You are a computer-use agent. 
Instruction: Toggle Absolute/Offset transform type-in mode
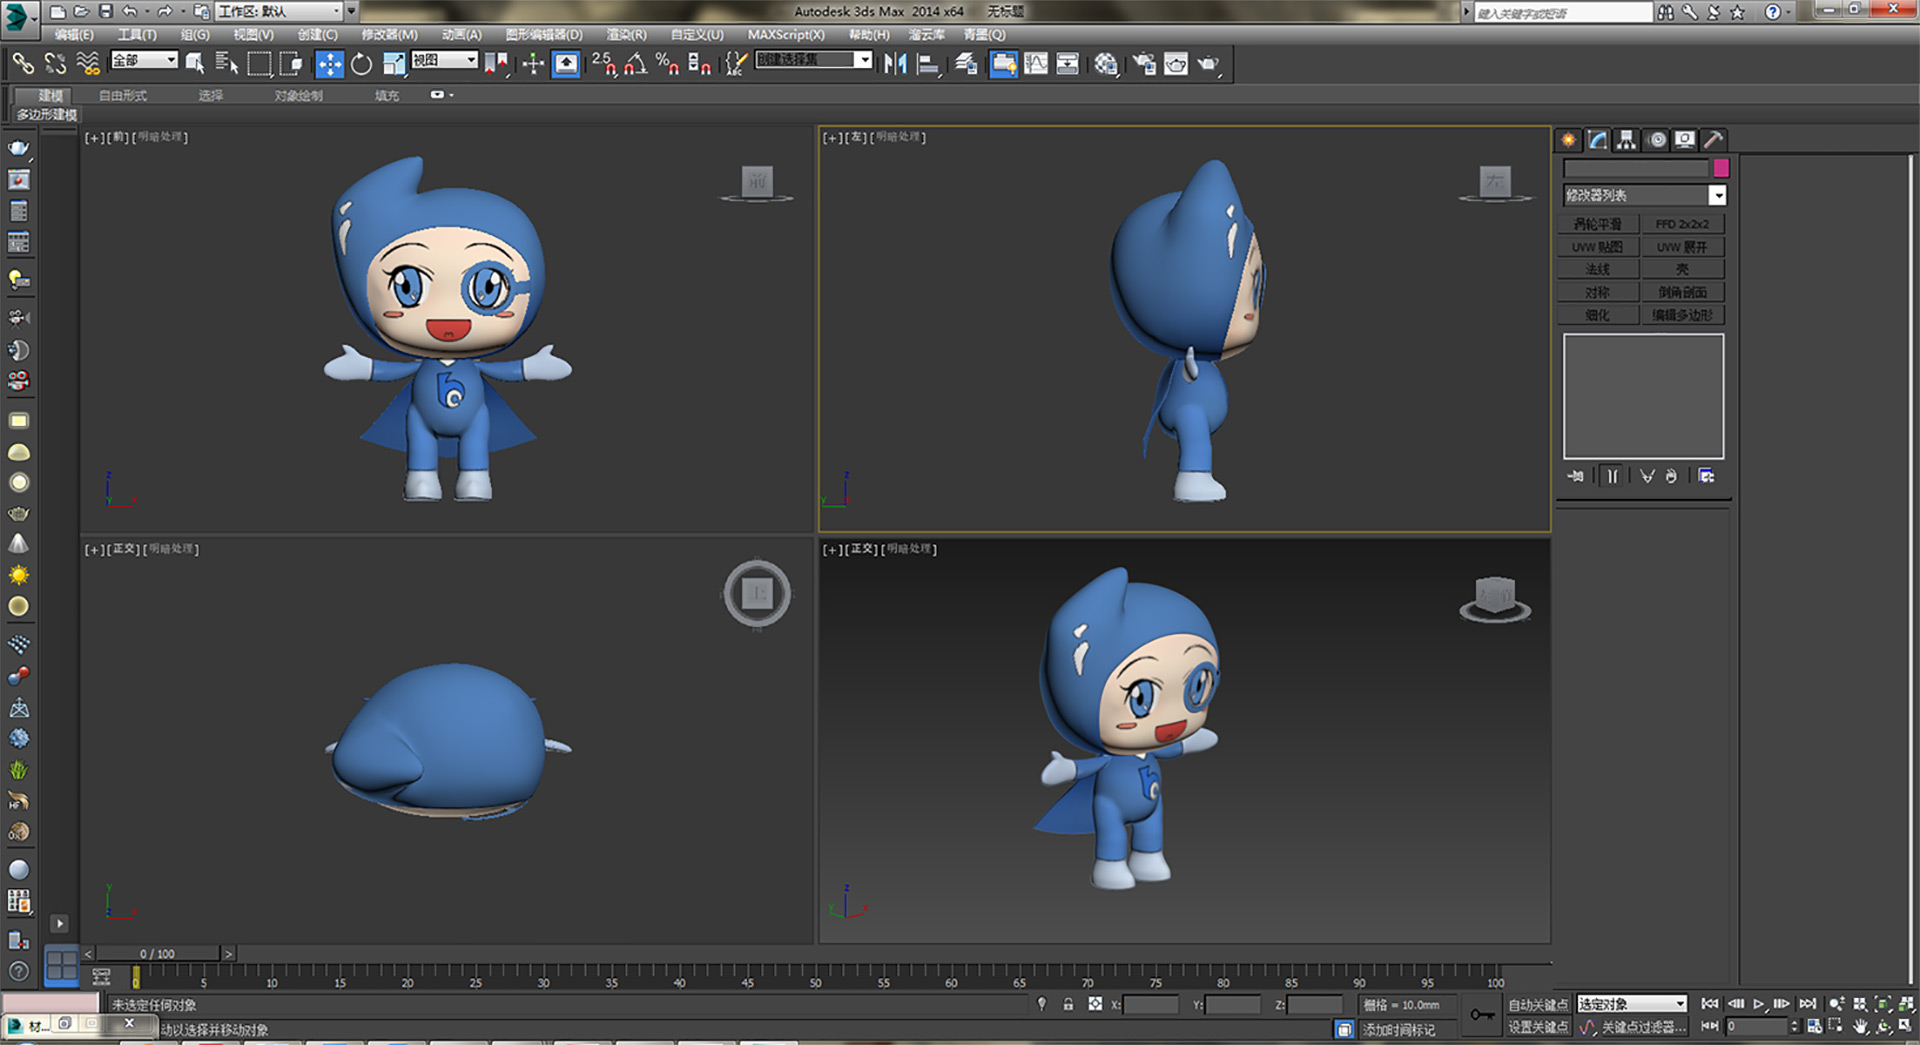tap(1095, 1004)
